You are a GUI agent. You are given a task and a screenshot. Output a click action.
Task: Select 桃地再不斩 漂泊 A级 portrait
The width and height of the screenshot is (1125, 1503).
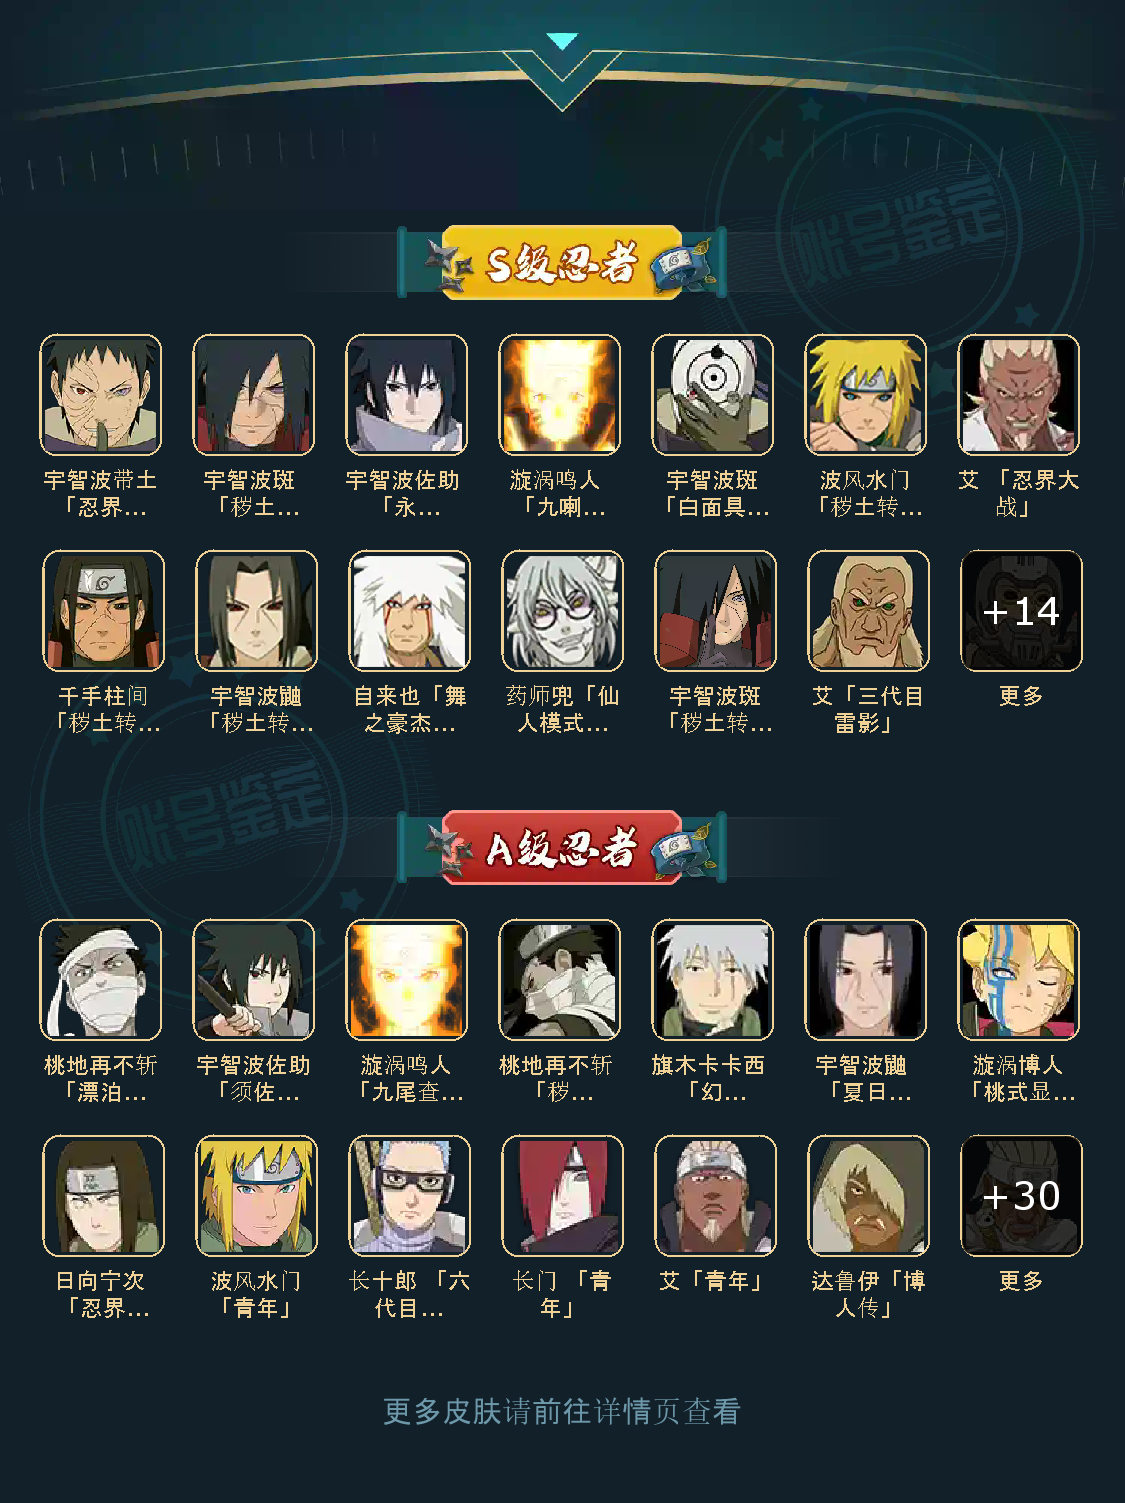tap(101, 980)
